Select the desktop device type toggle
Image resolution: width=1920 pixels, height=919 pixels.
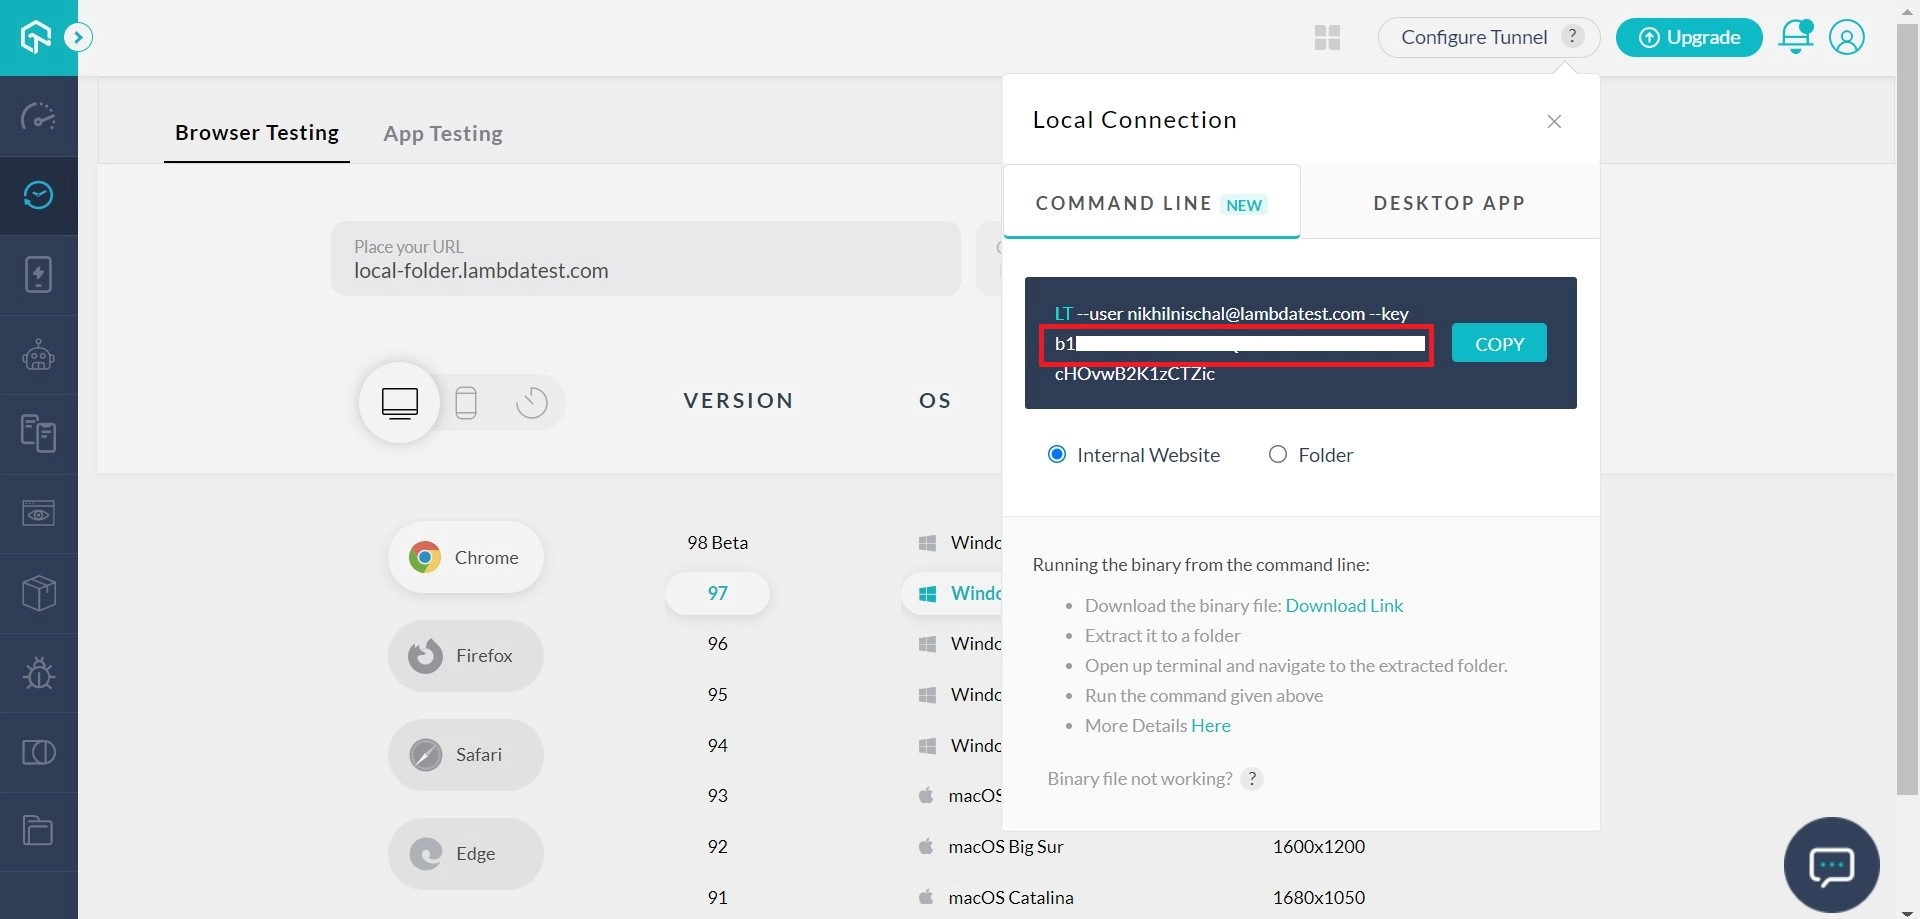pos(400,402)
